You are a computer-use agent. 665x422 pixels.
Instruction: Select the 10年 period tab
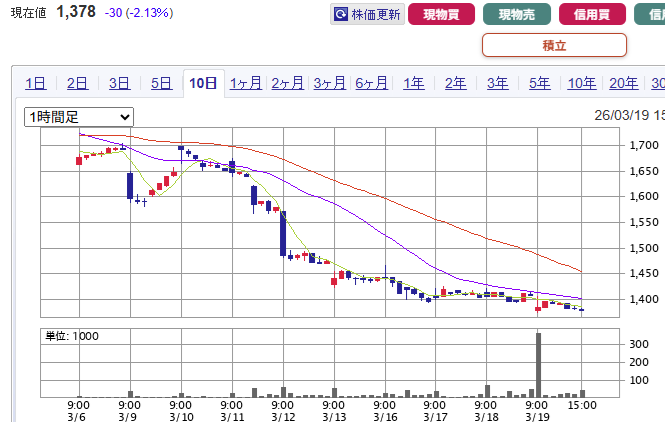(581, 83)
